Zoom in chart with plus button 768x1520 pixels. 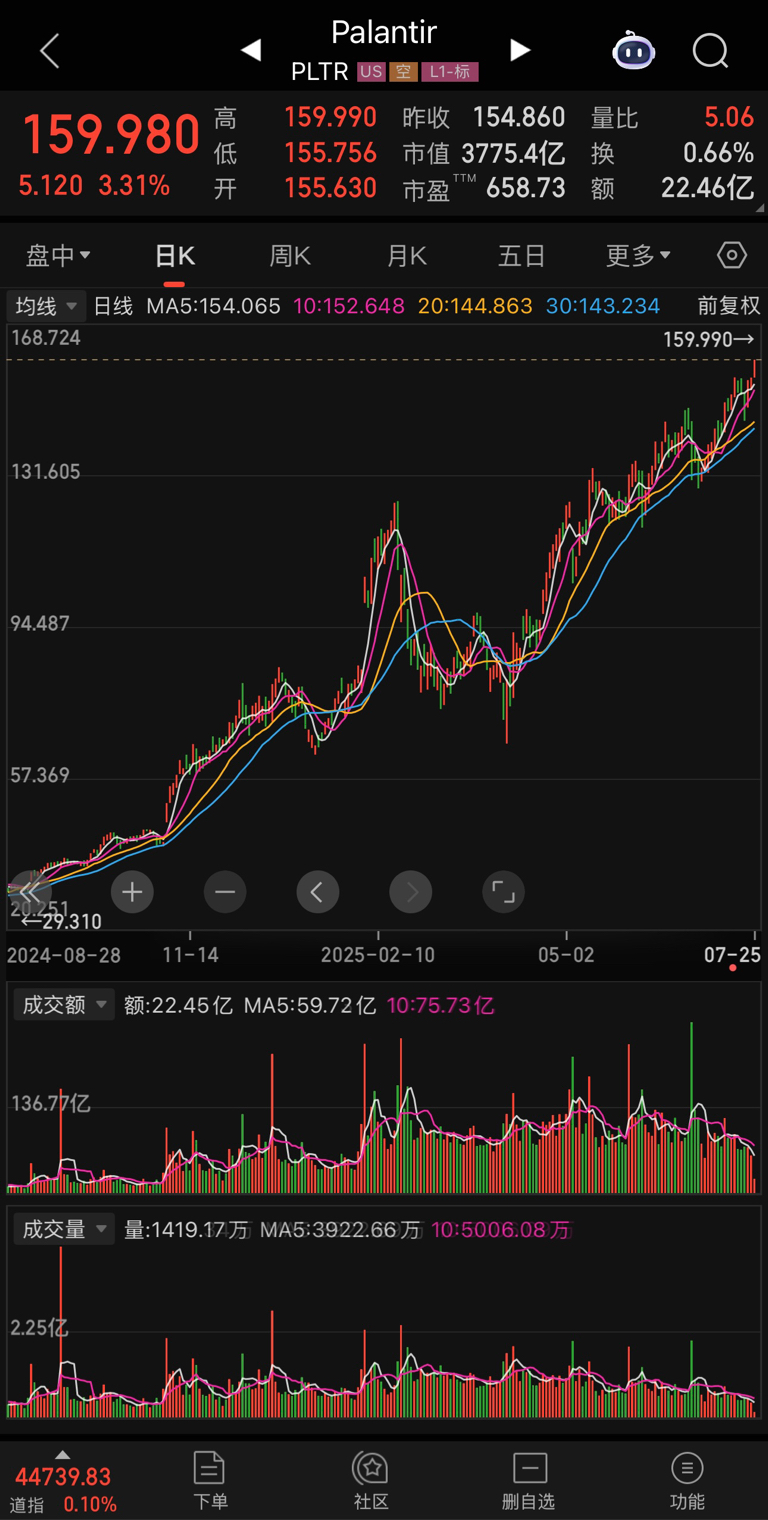click(x=132, y=892)
